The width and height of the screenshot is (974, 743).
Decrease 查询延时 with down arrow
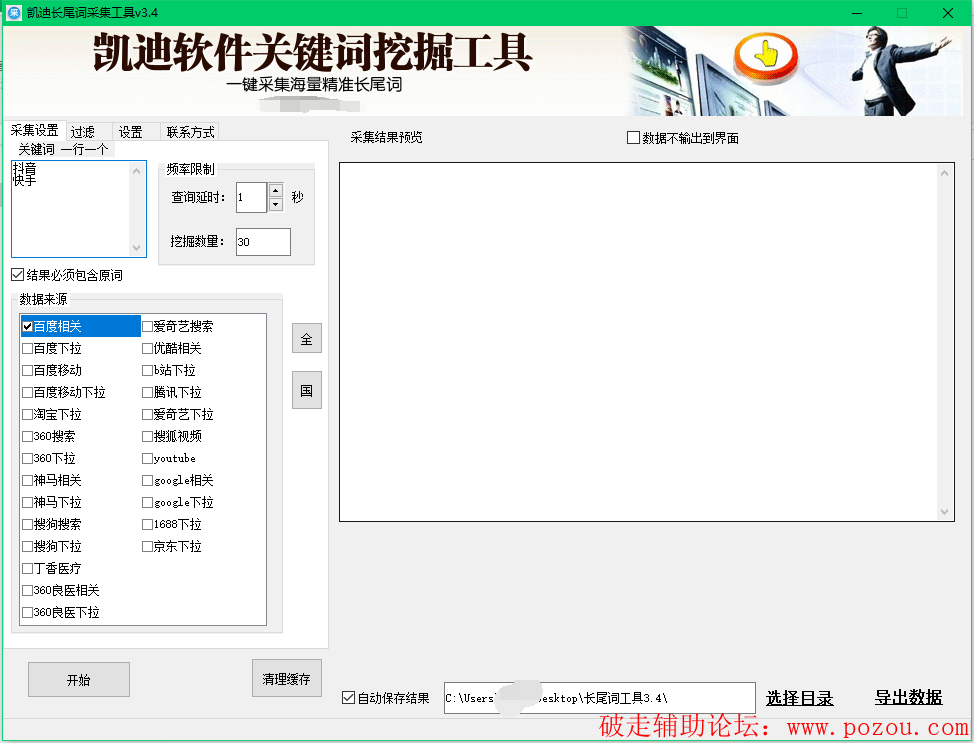pos(276,204)
